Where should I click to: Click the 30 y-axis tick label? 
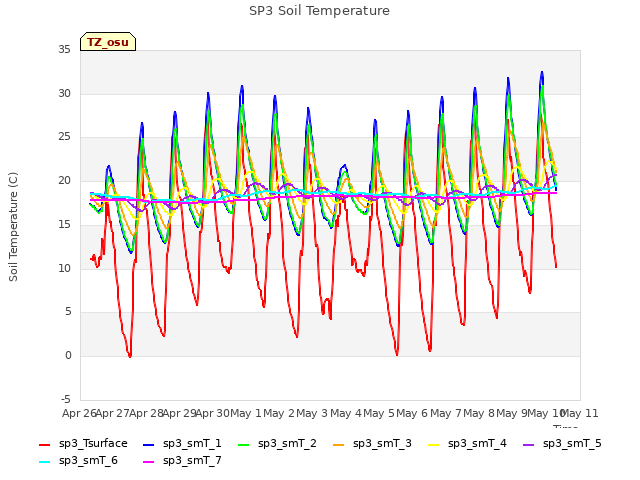pyautogui.click(x=64, y=93)
